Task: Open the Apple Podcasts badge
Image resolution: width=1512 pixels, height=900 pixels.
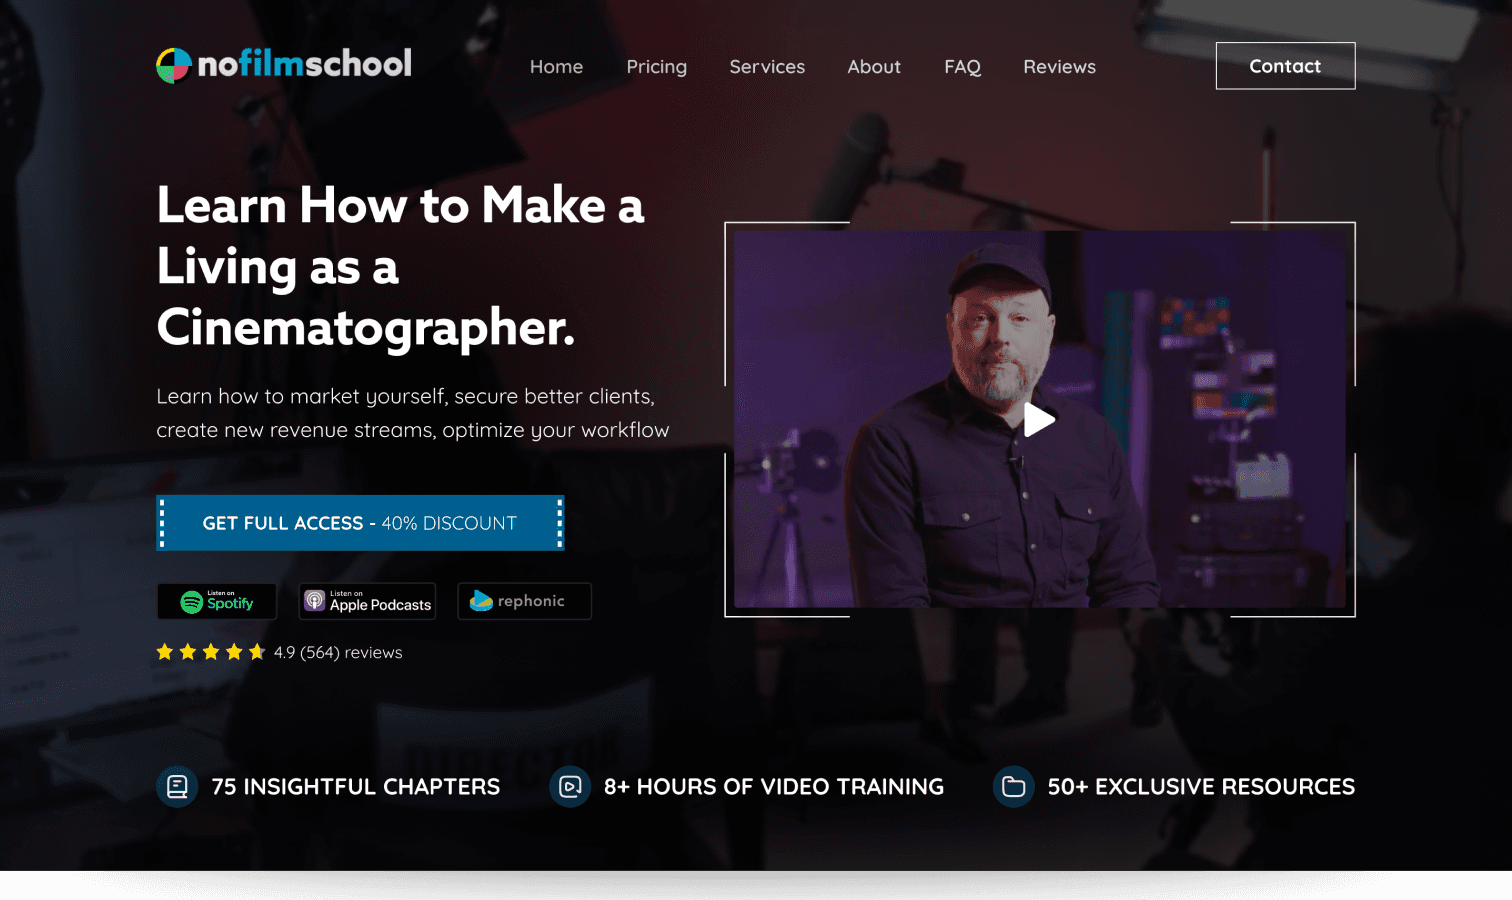Action: [367, 601]
